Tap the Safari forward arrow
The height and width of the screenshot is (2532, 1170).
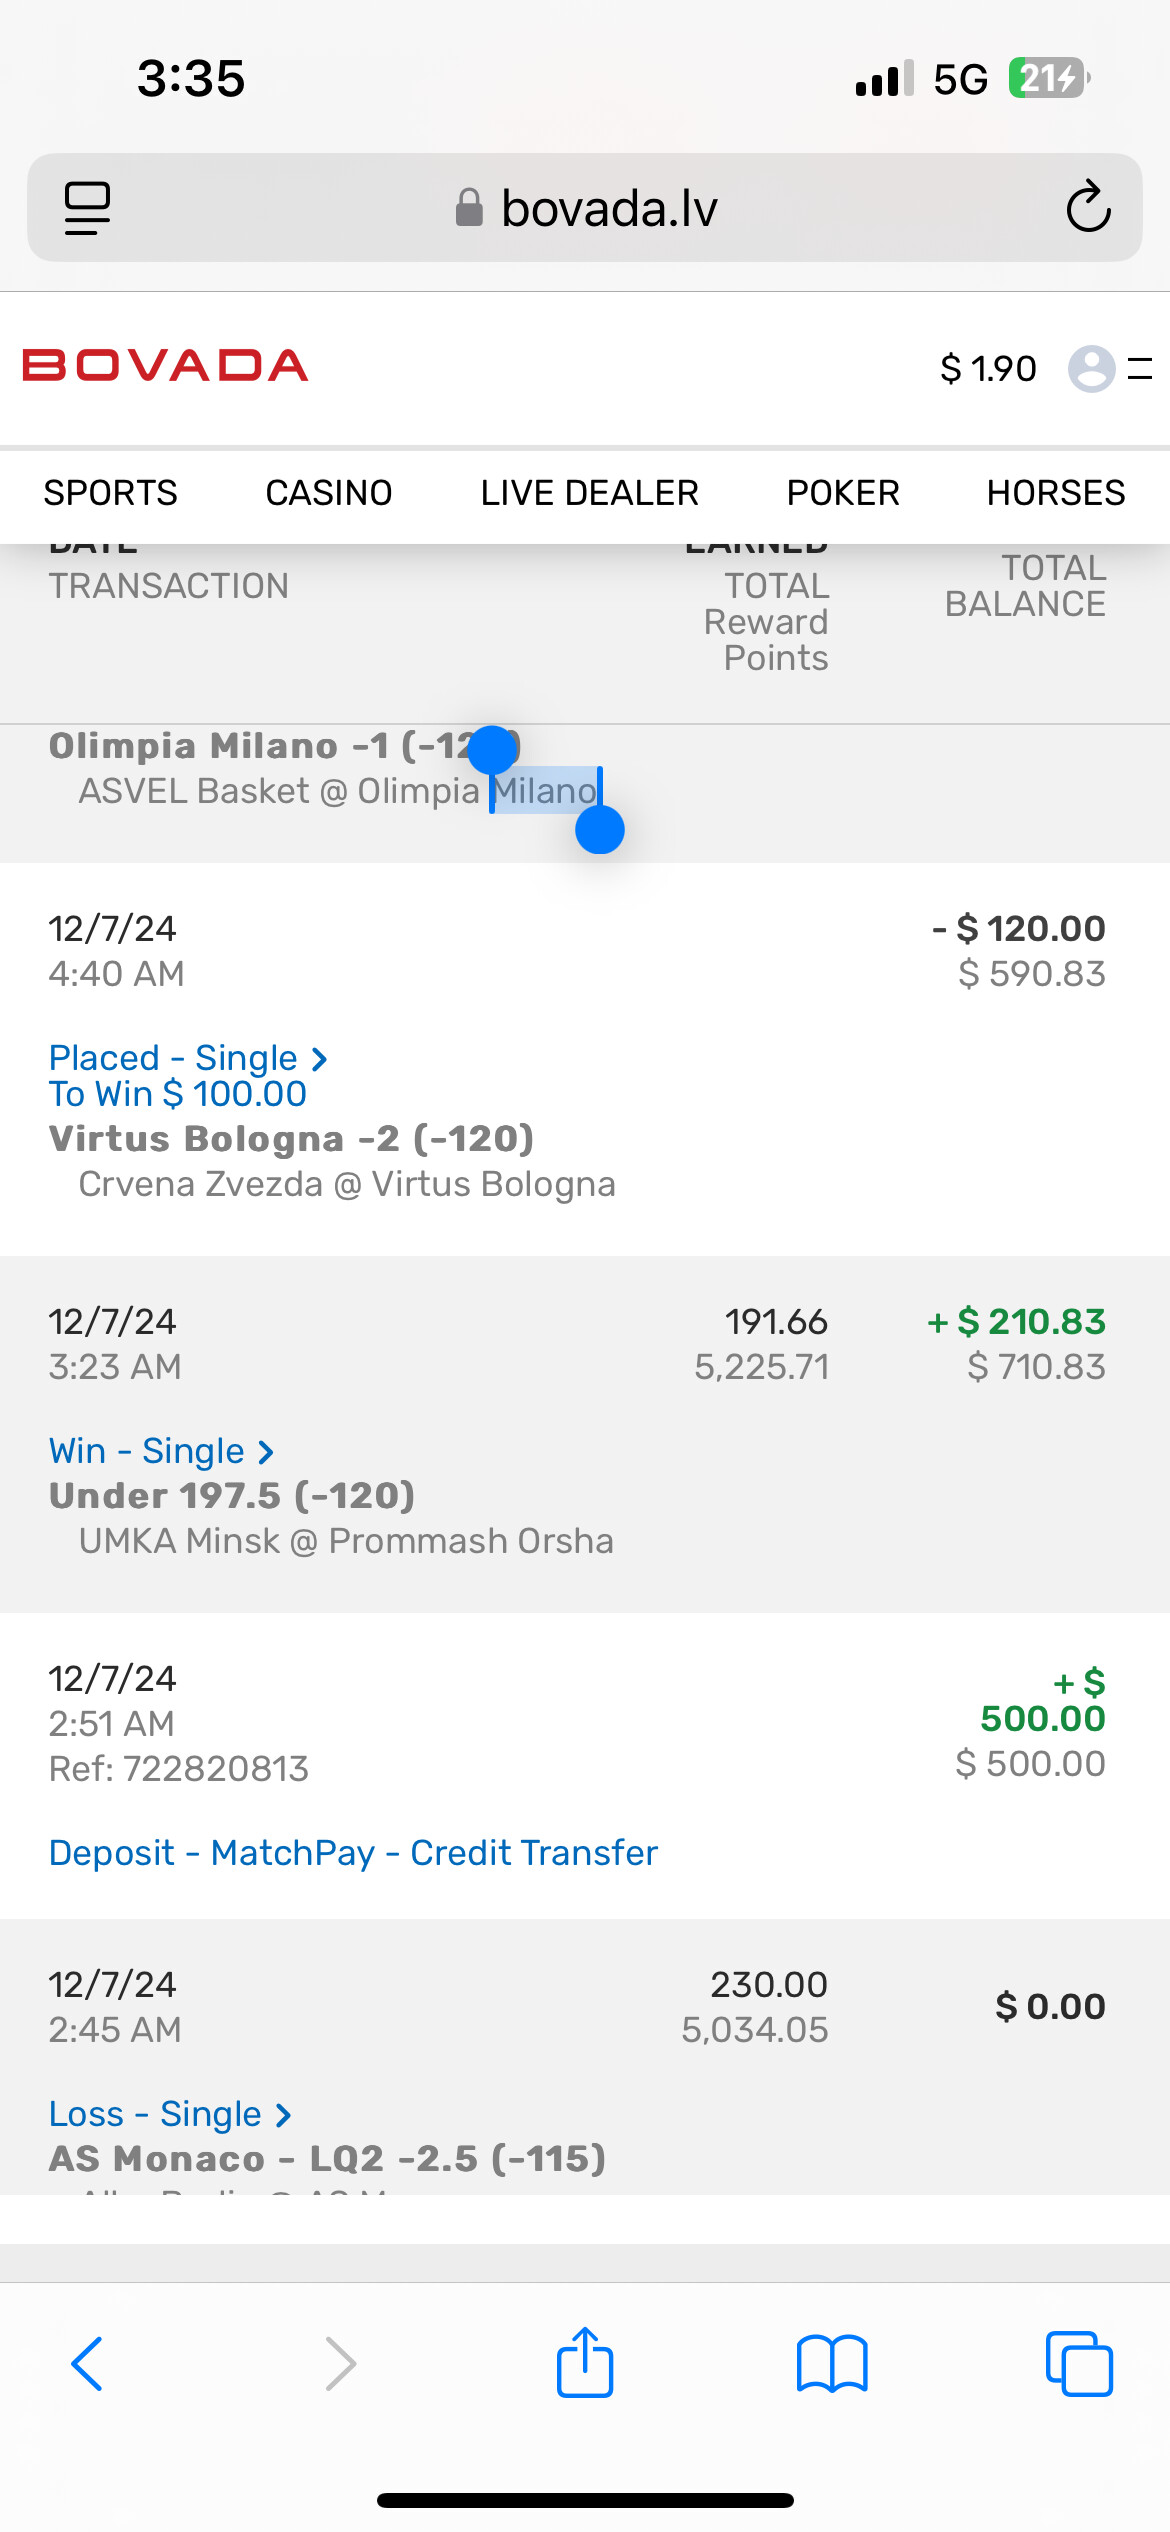point(340,2364)
